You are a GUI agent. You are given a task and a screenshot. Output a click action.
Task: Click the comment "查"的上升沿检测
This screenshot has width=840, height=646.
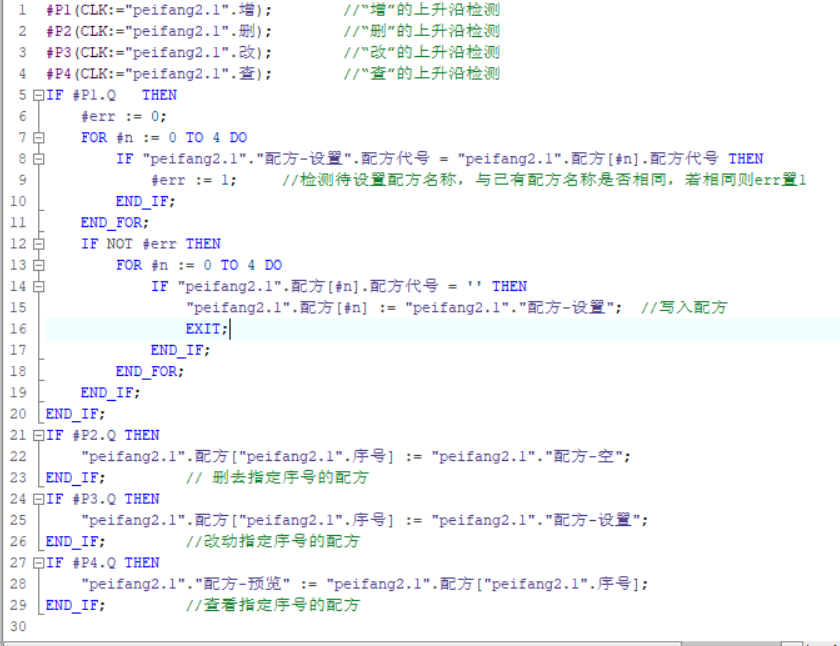point(422,73)
